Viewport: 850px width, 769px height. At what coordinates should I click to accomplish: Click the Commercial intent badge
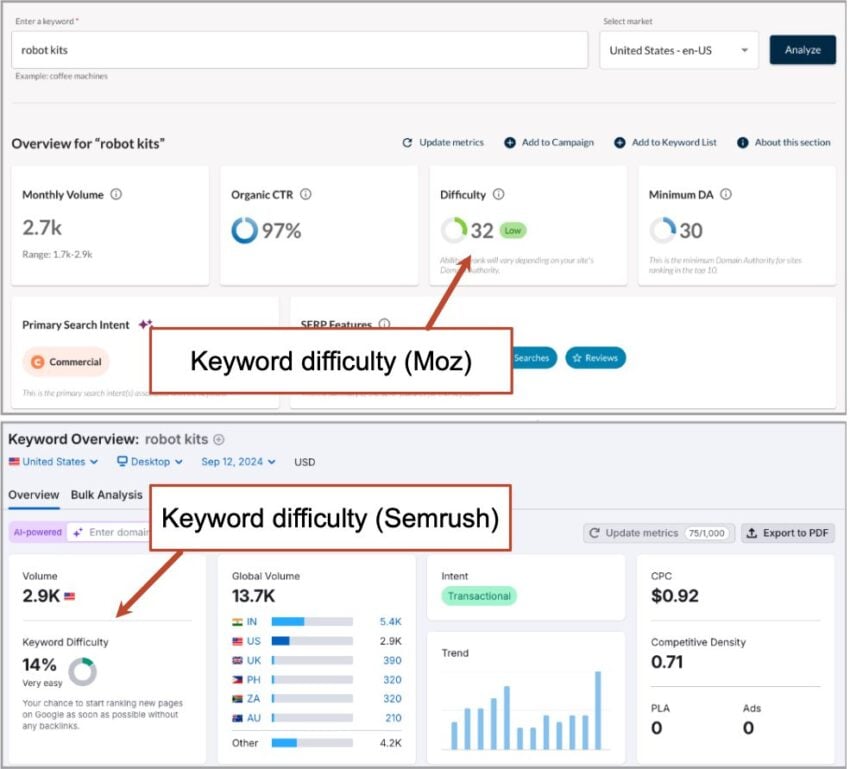click(66, 362)
